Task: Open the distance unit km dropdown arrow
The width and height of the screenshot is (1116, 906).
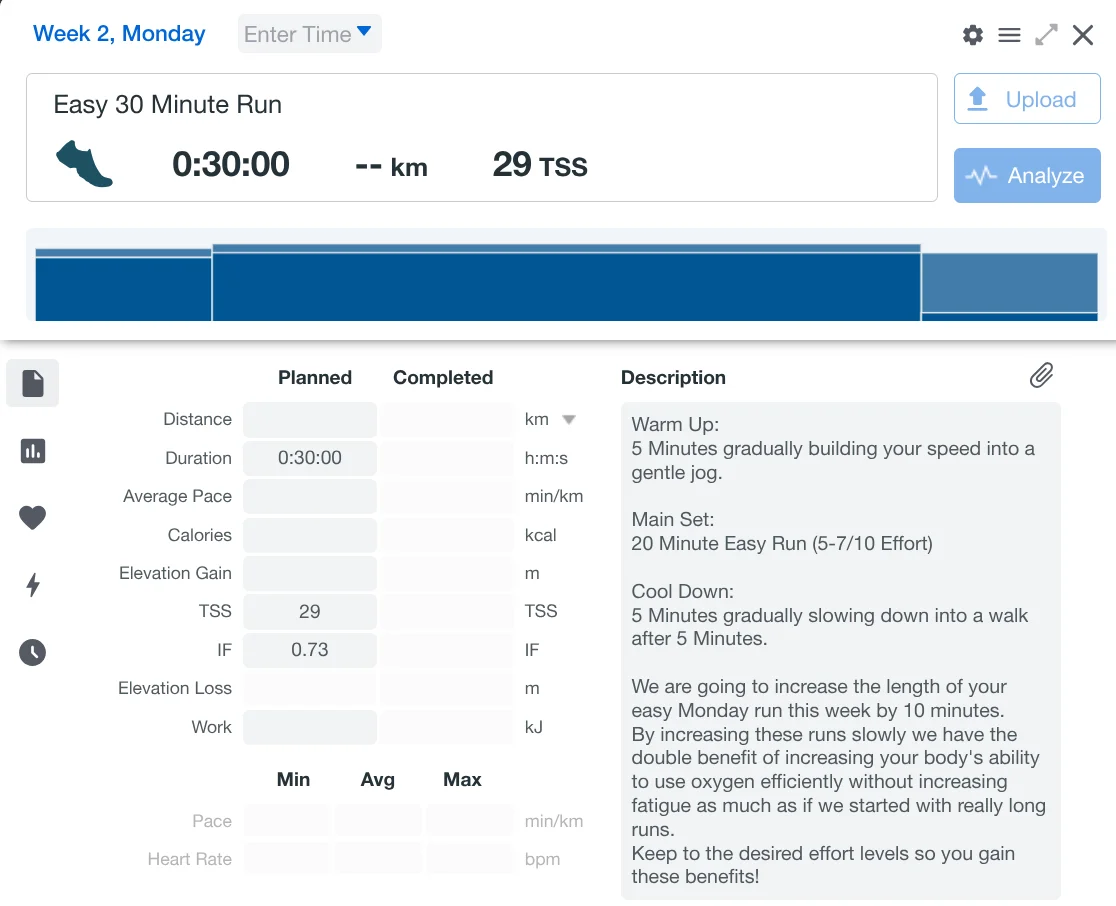Action: 569,420
